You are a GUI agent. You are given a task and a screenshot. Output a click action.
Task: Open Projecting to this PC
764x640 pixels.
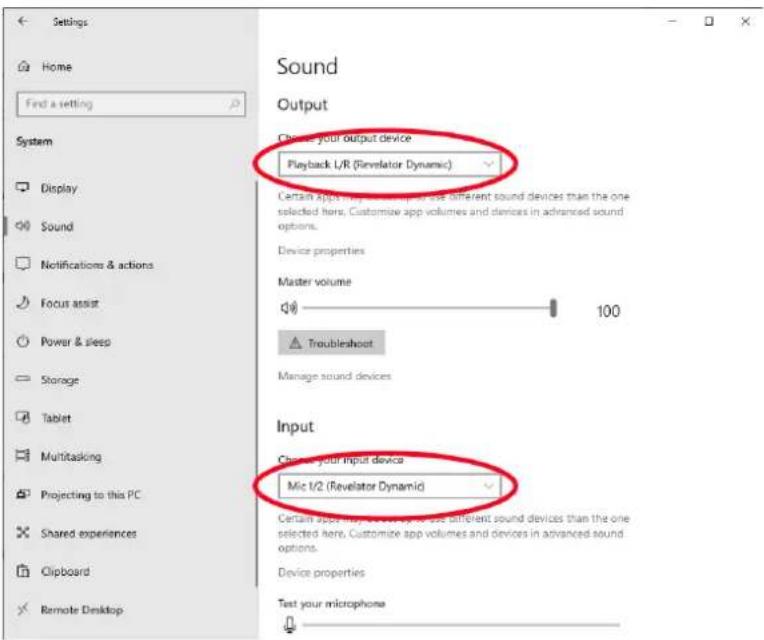(91, 495)
